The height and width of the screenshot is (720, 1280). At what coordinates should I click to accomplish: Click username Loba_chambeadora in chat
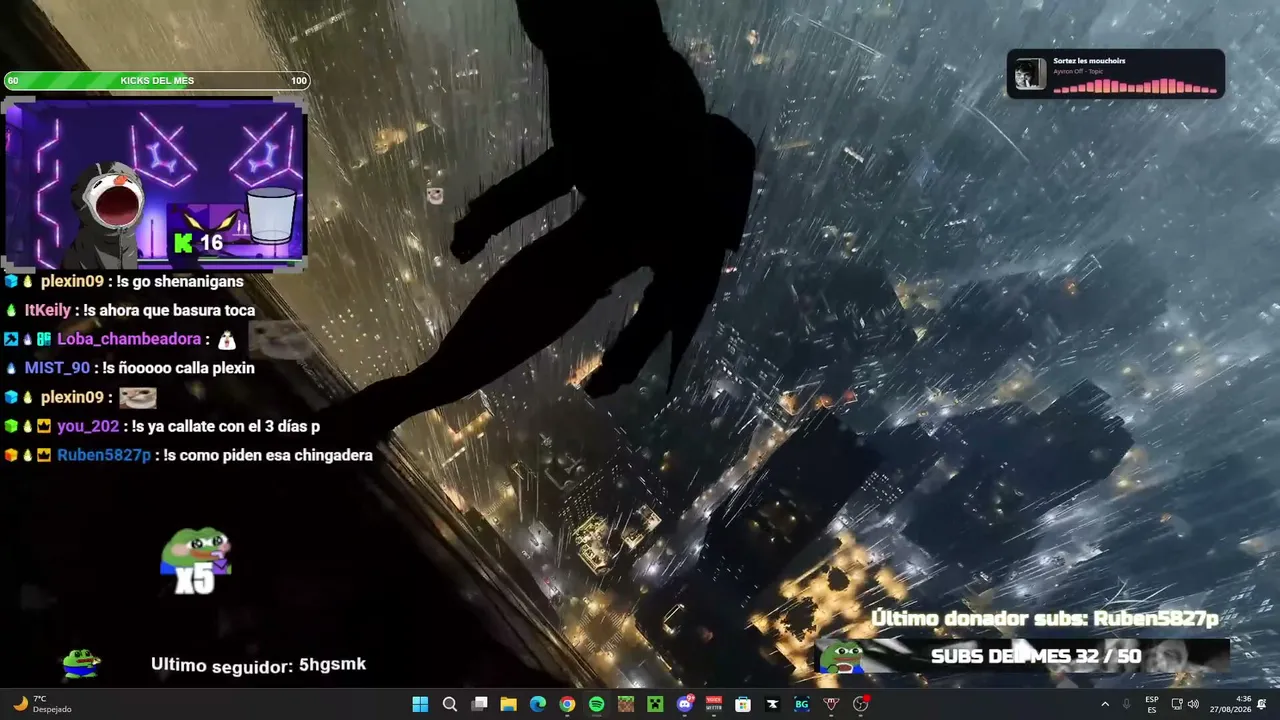(x=129, y=339)
